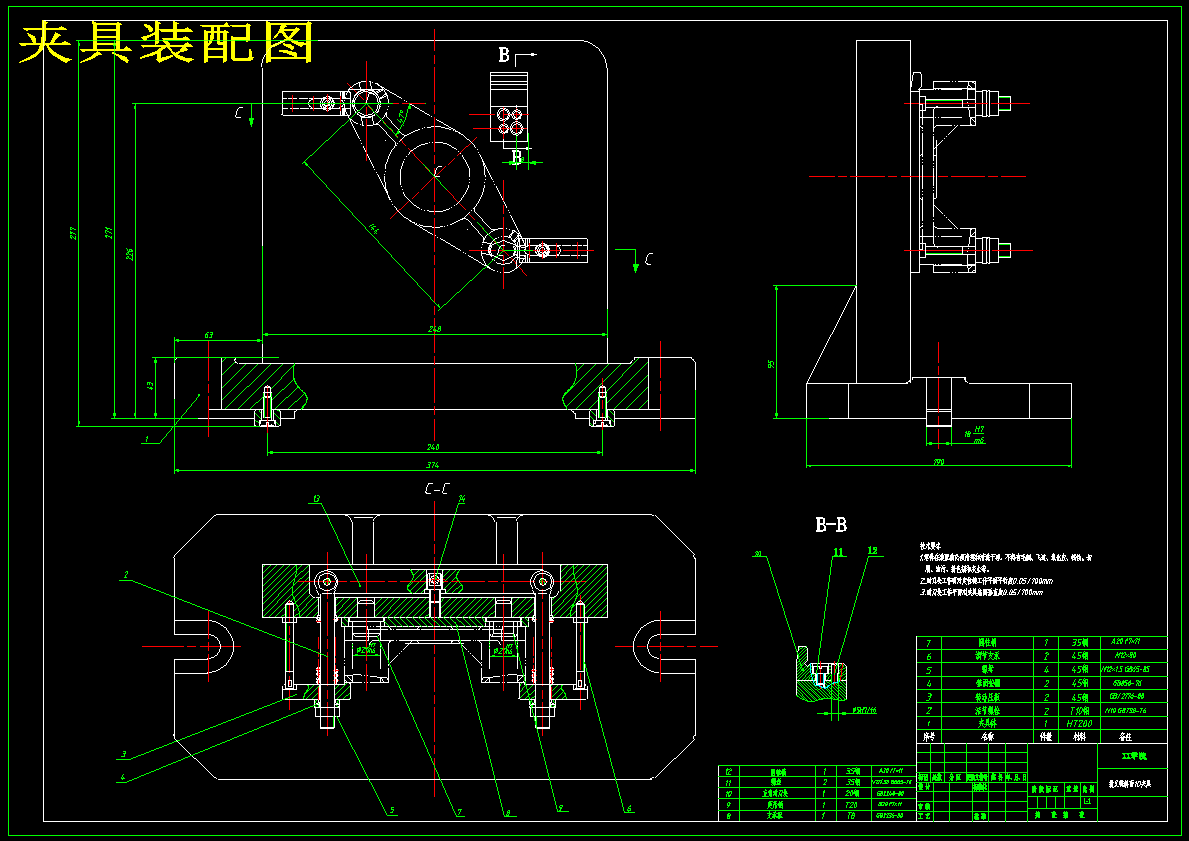Click the 备注 header cell in parts table

[1132, 736]
